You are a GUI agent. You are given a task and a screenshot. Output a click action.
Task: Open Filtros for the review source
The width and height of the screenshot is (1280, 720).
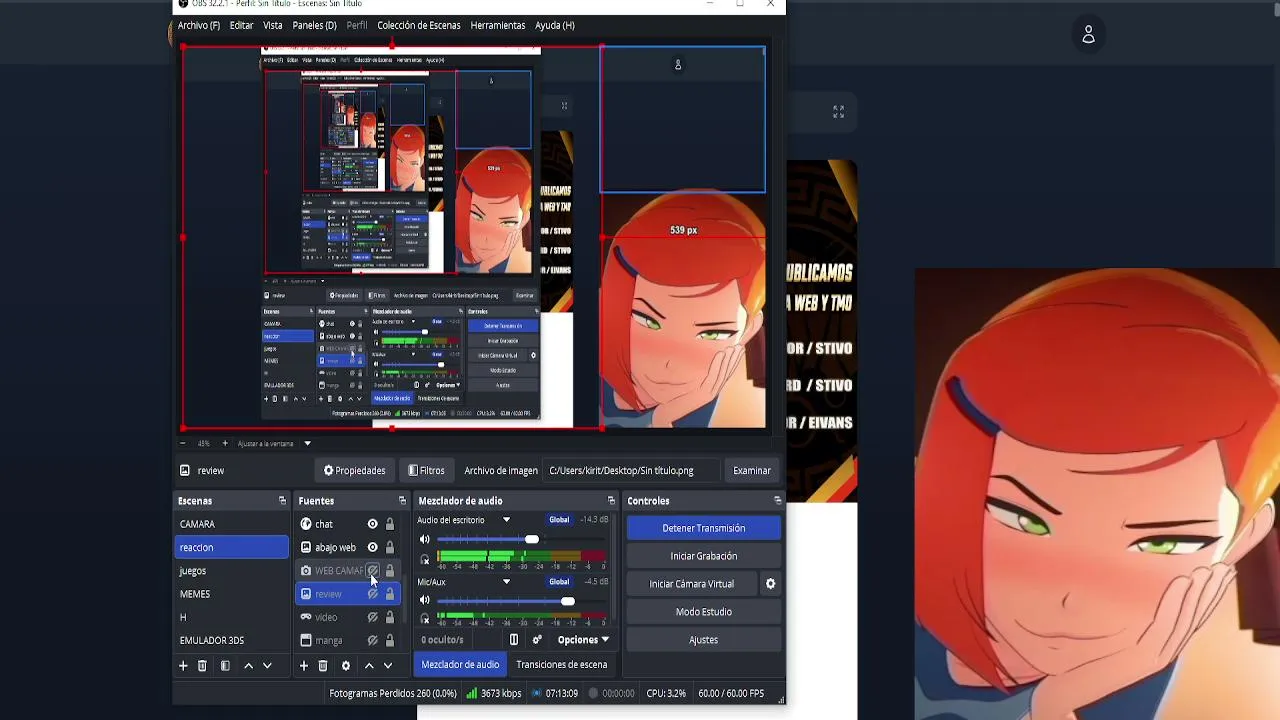tap(426, 471)
